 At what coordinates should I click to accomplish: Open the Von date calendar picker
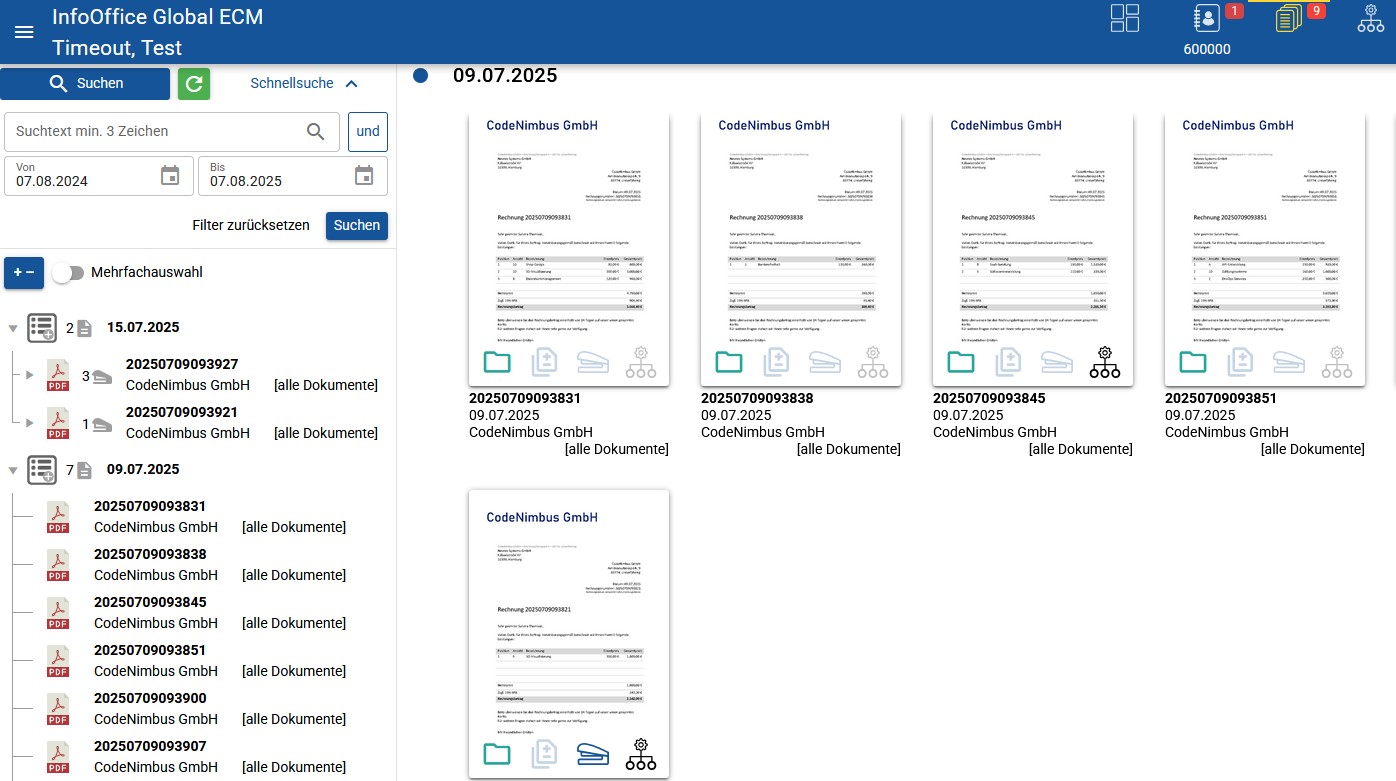tap(170, 176)
